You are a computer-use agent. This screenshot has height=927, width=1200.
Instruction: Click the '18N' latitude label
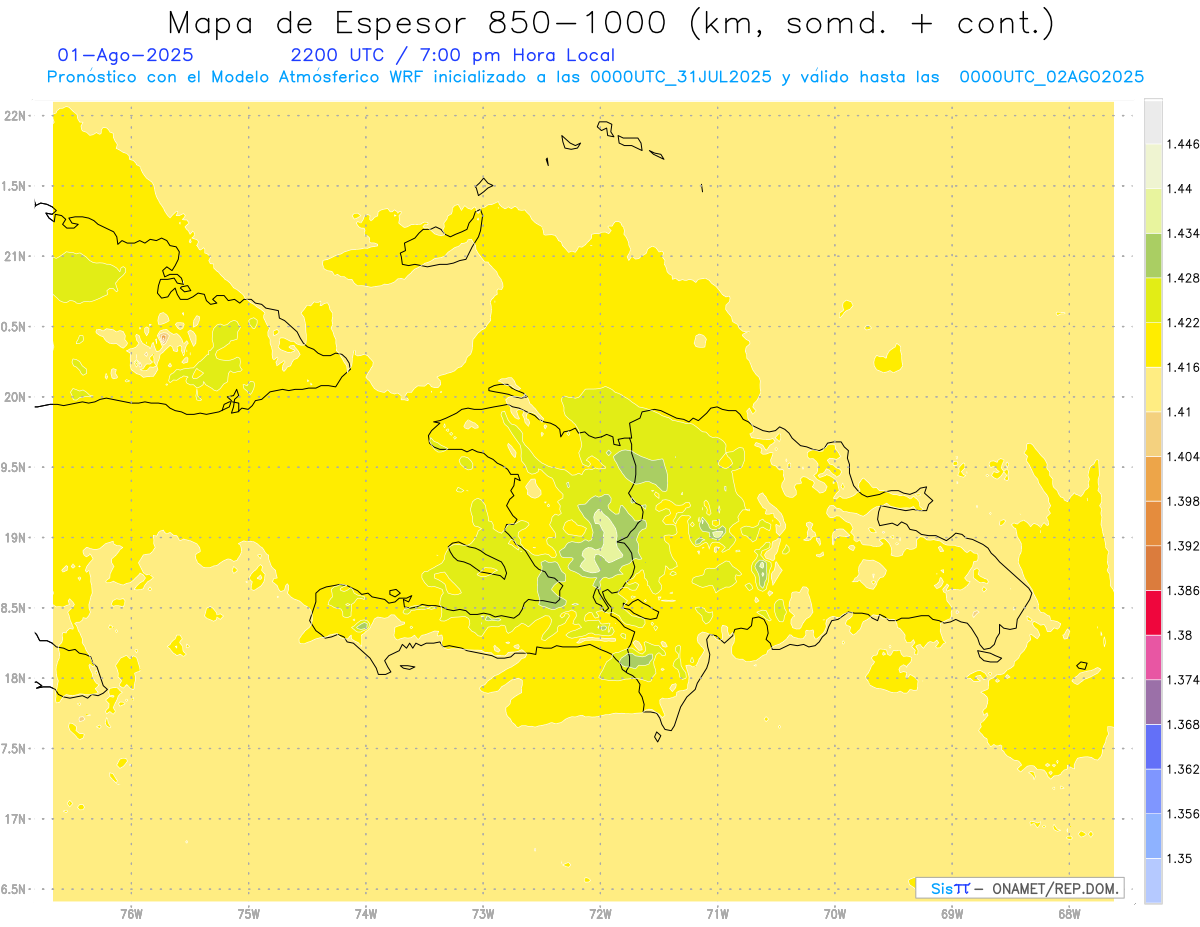coord(16,678)
